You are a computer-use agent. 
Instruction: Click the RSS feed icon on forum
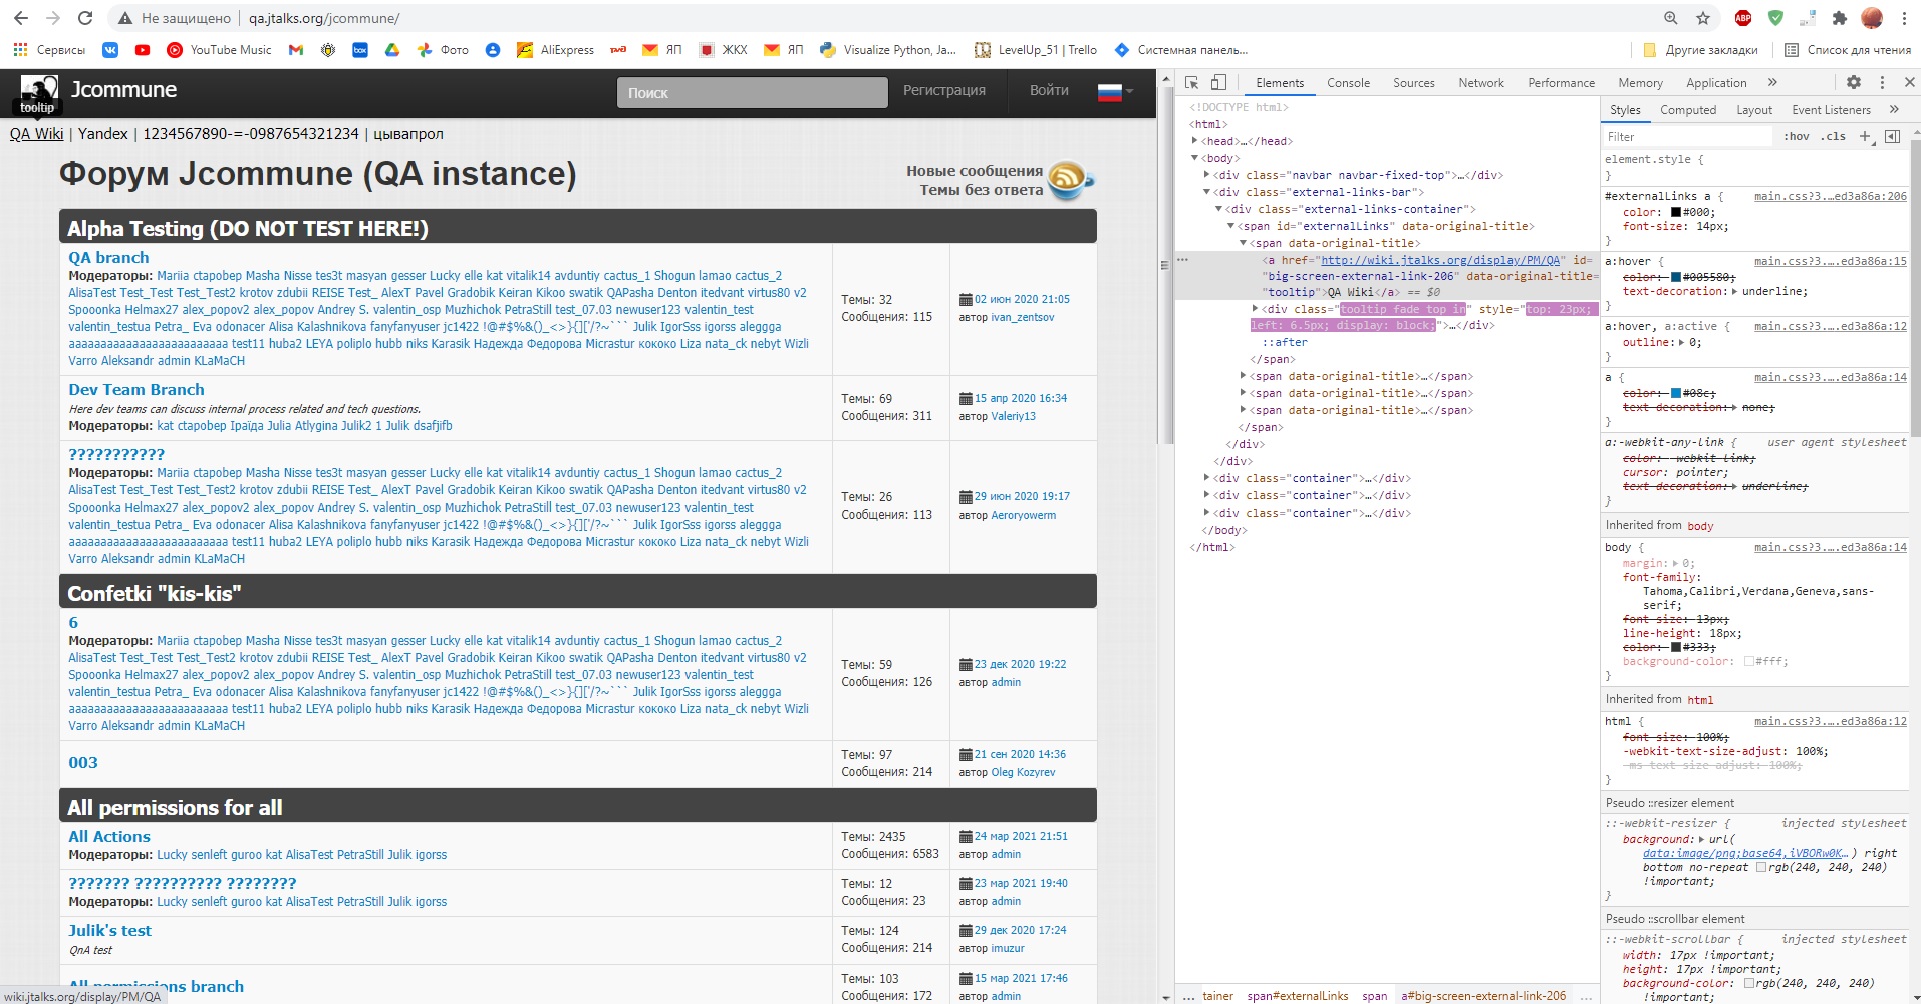pos(1070,181)
